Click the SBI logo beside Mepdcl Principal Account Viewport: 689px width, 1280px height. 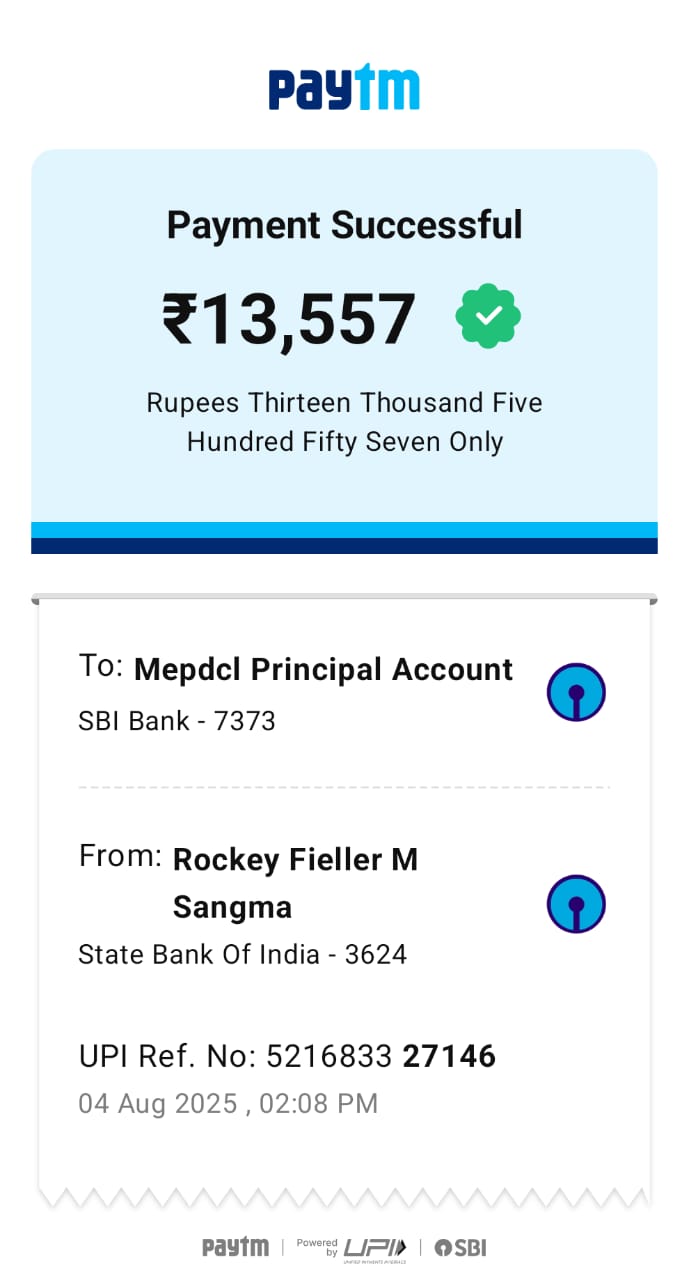(x=576, y=692)
